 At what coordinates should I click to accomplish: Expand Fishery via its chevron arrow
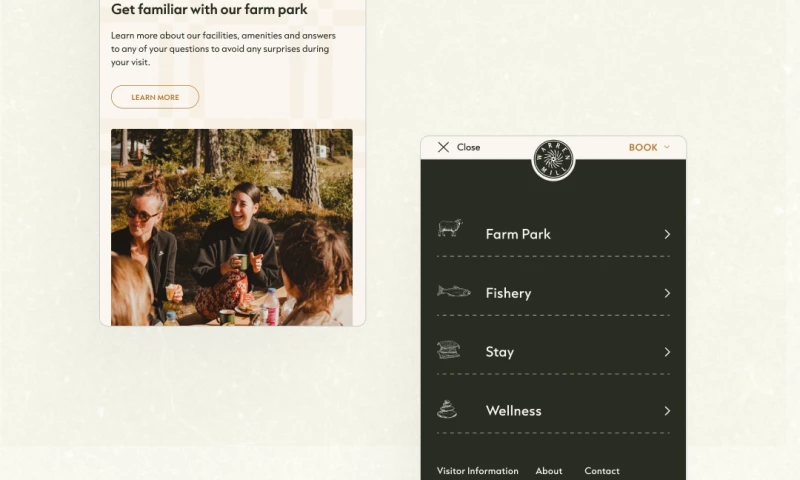[667, 293]
